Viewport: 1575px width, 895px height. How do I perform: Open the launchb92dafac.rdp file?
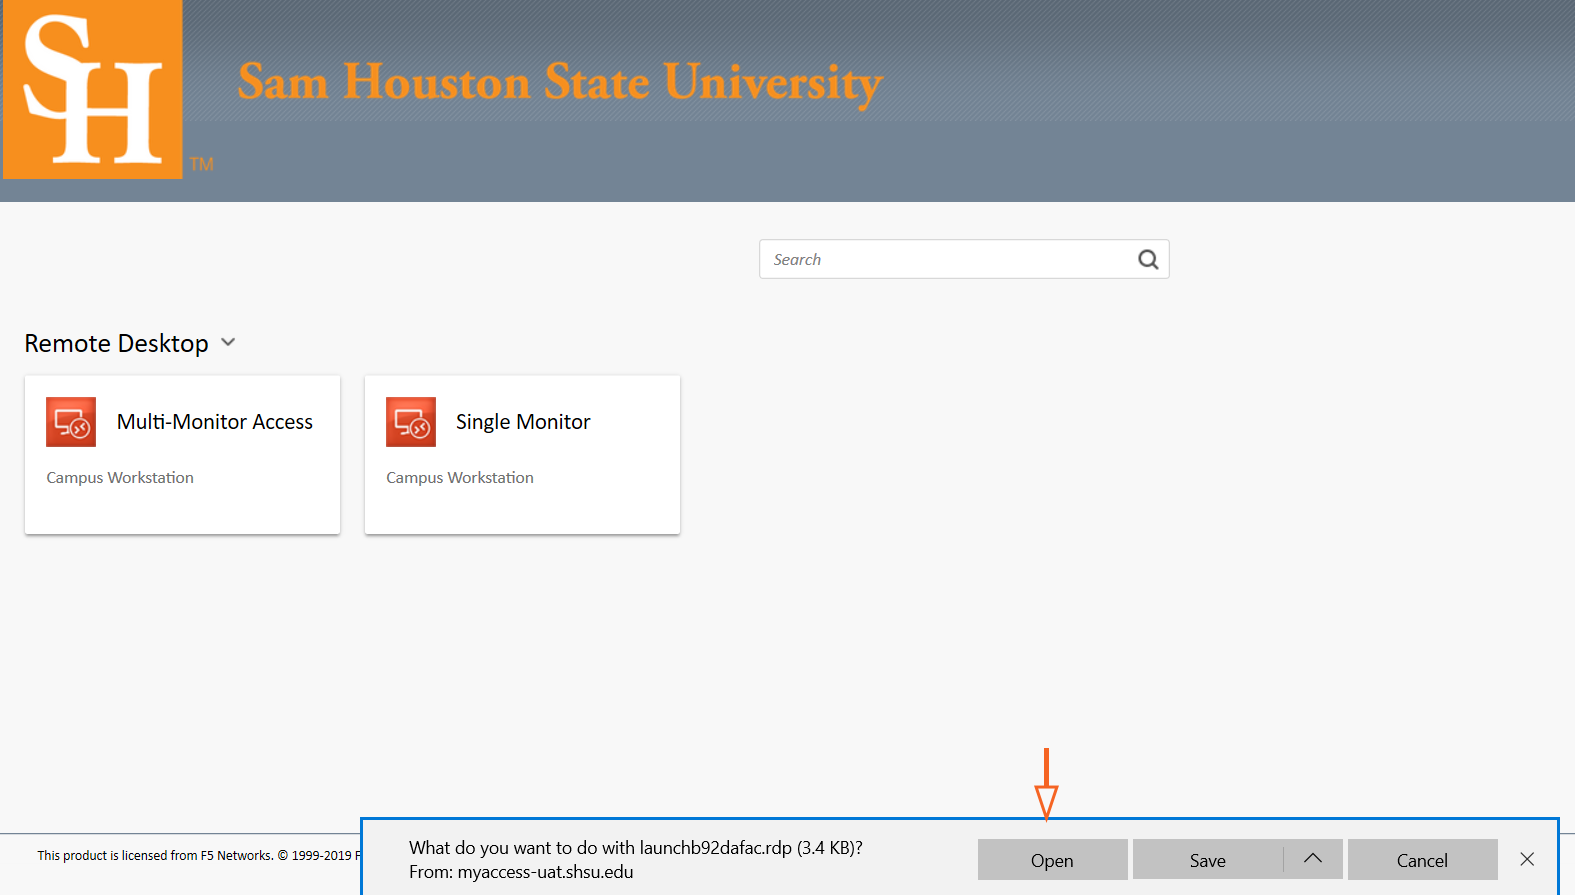pos(1052,860)
